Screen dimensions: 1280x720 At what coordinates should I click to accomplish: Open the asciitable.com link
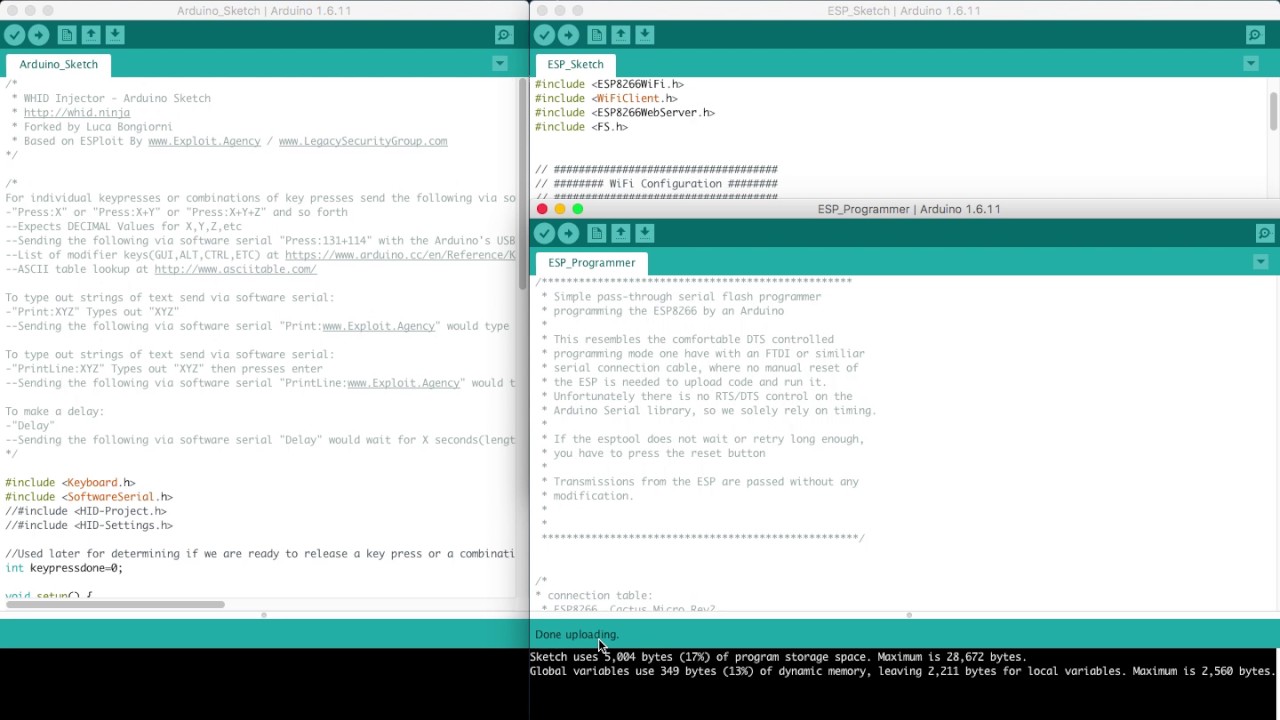click(235, 269)
